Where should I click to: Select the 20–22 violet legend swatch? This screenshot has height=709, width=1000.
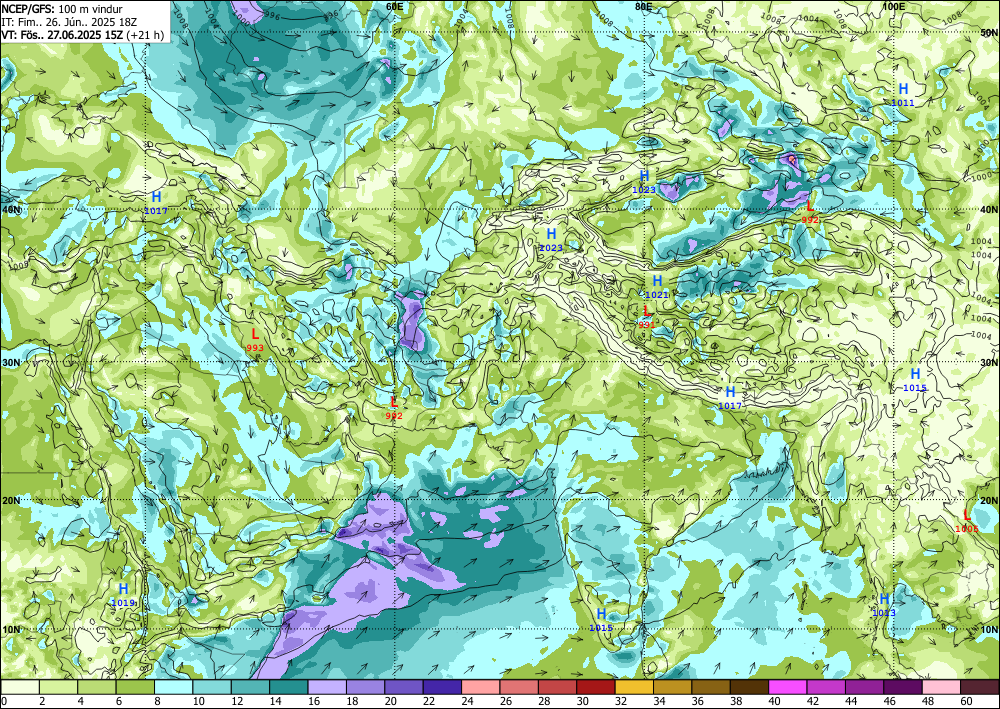404,687
